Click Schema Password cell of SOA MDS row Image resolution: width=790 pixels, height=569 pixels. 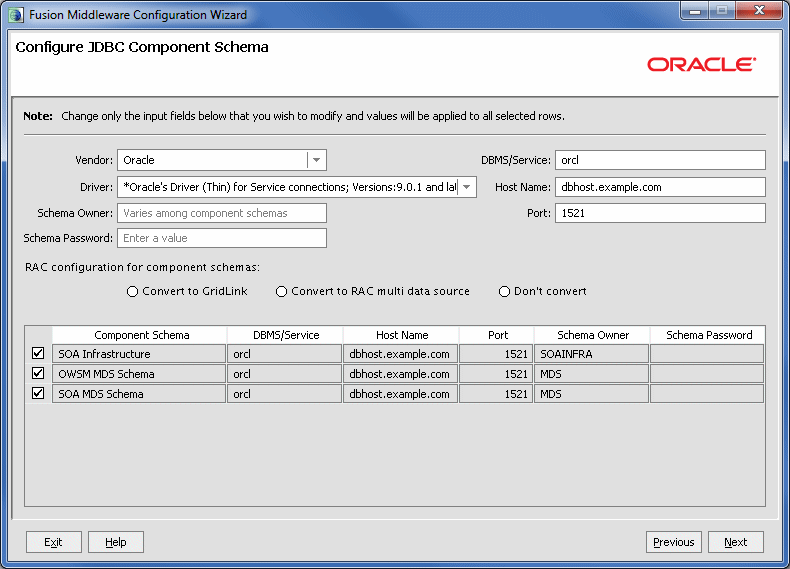point(707,394)
